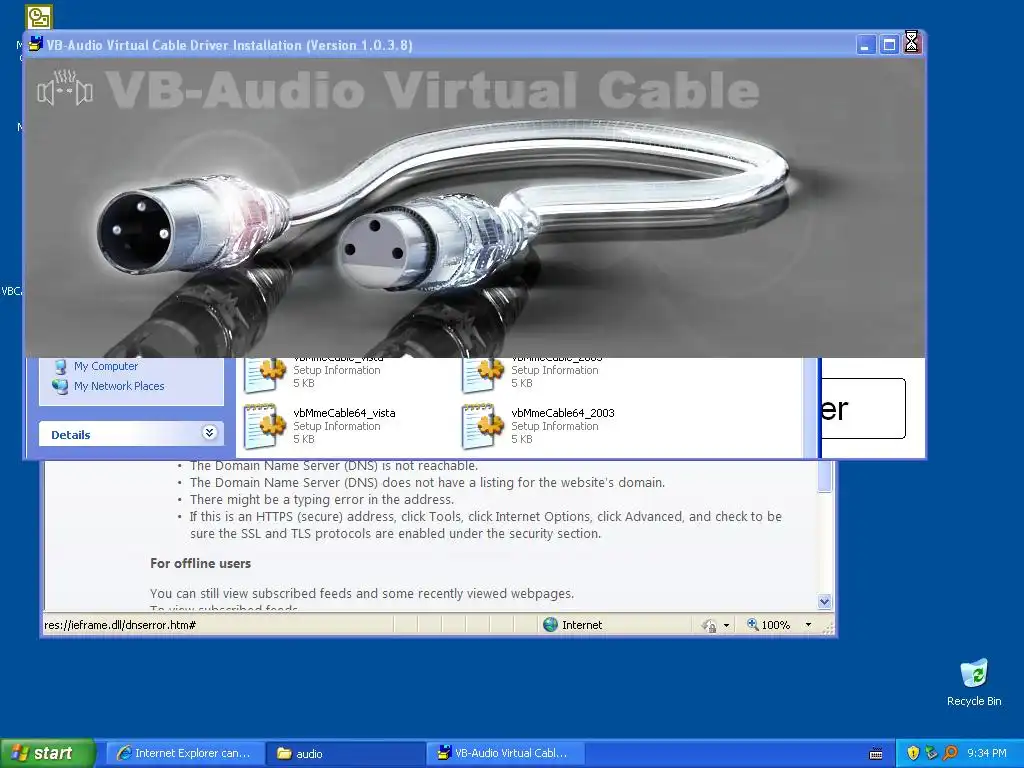
Task: Open the zoom level dropdown arrow
Action: 808,625
